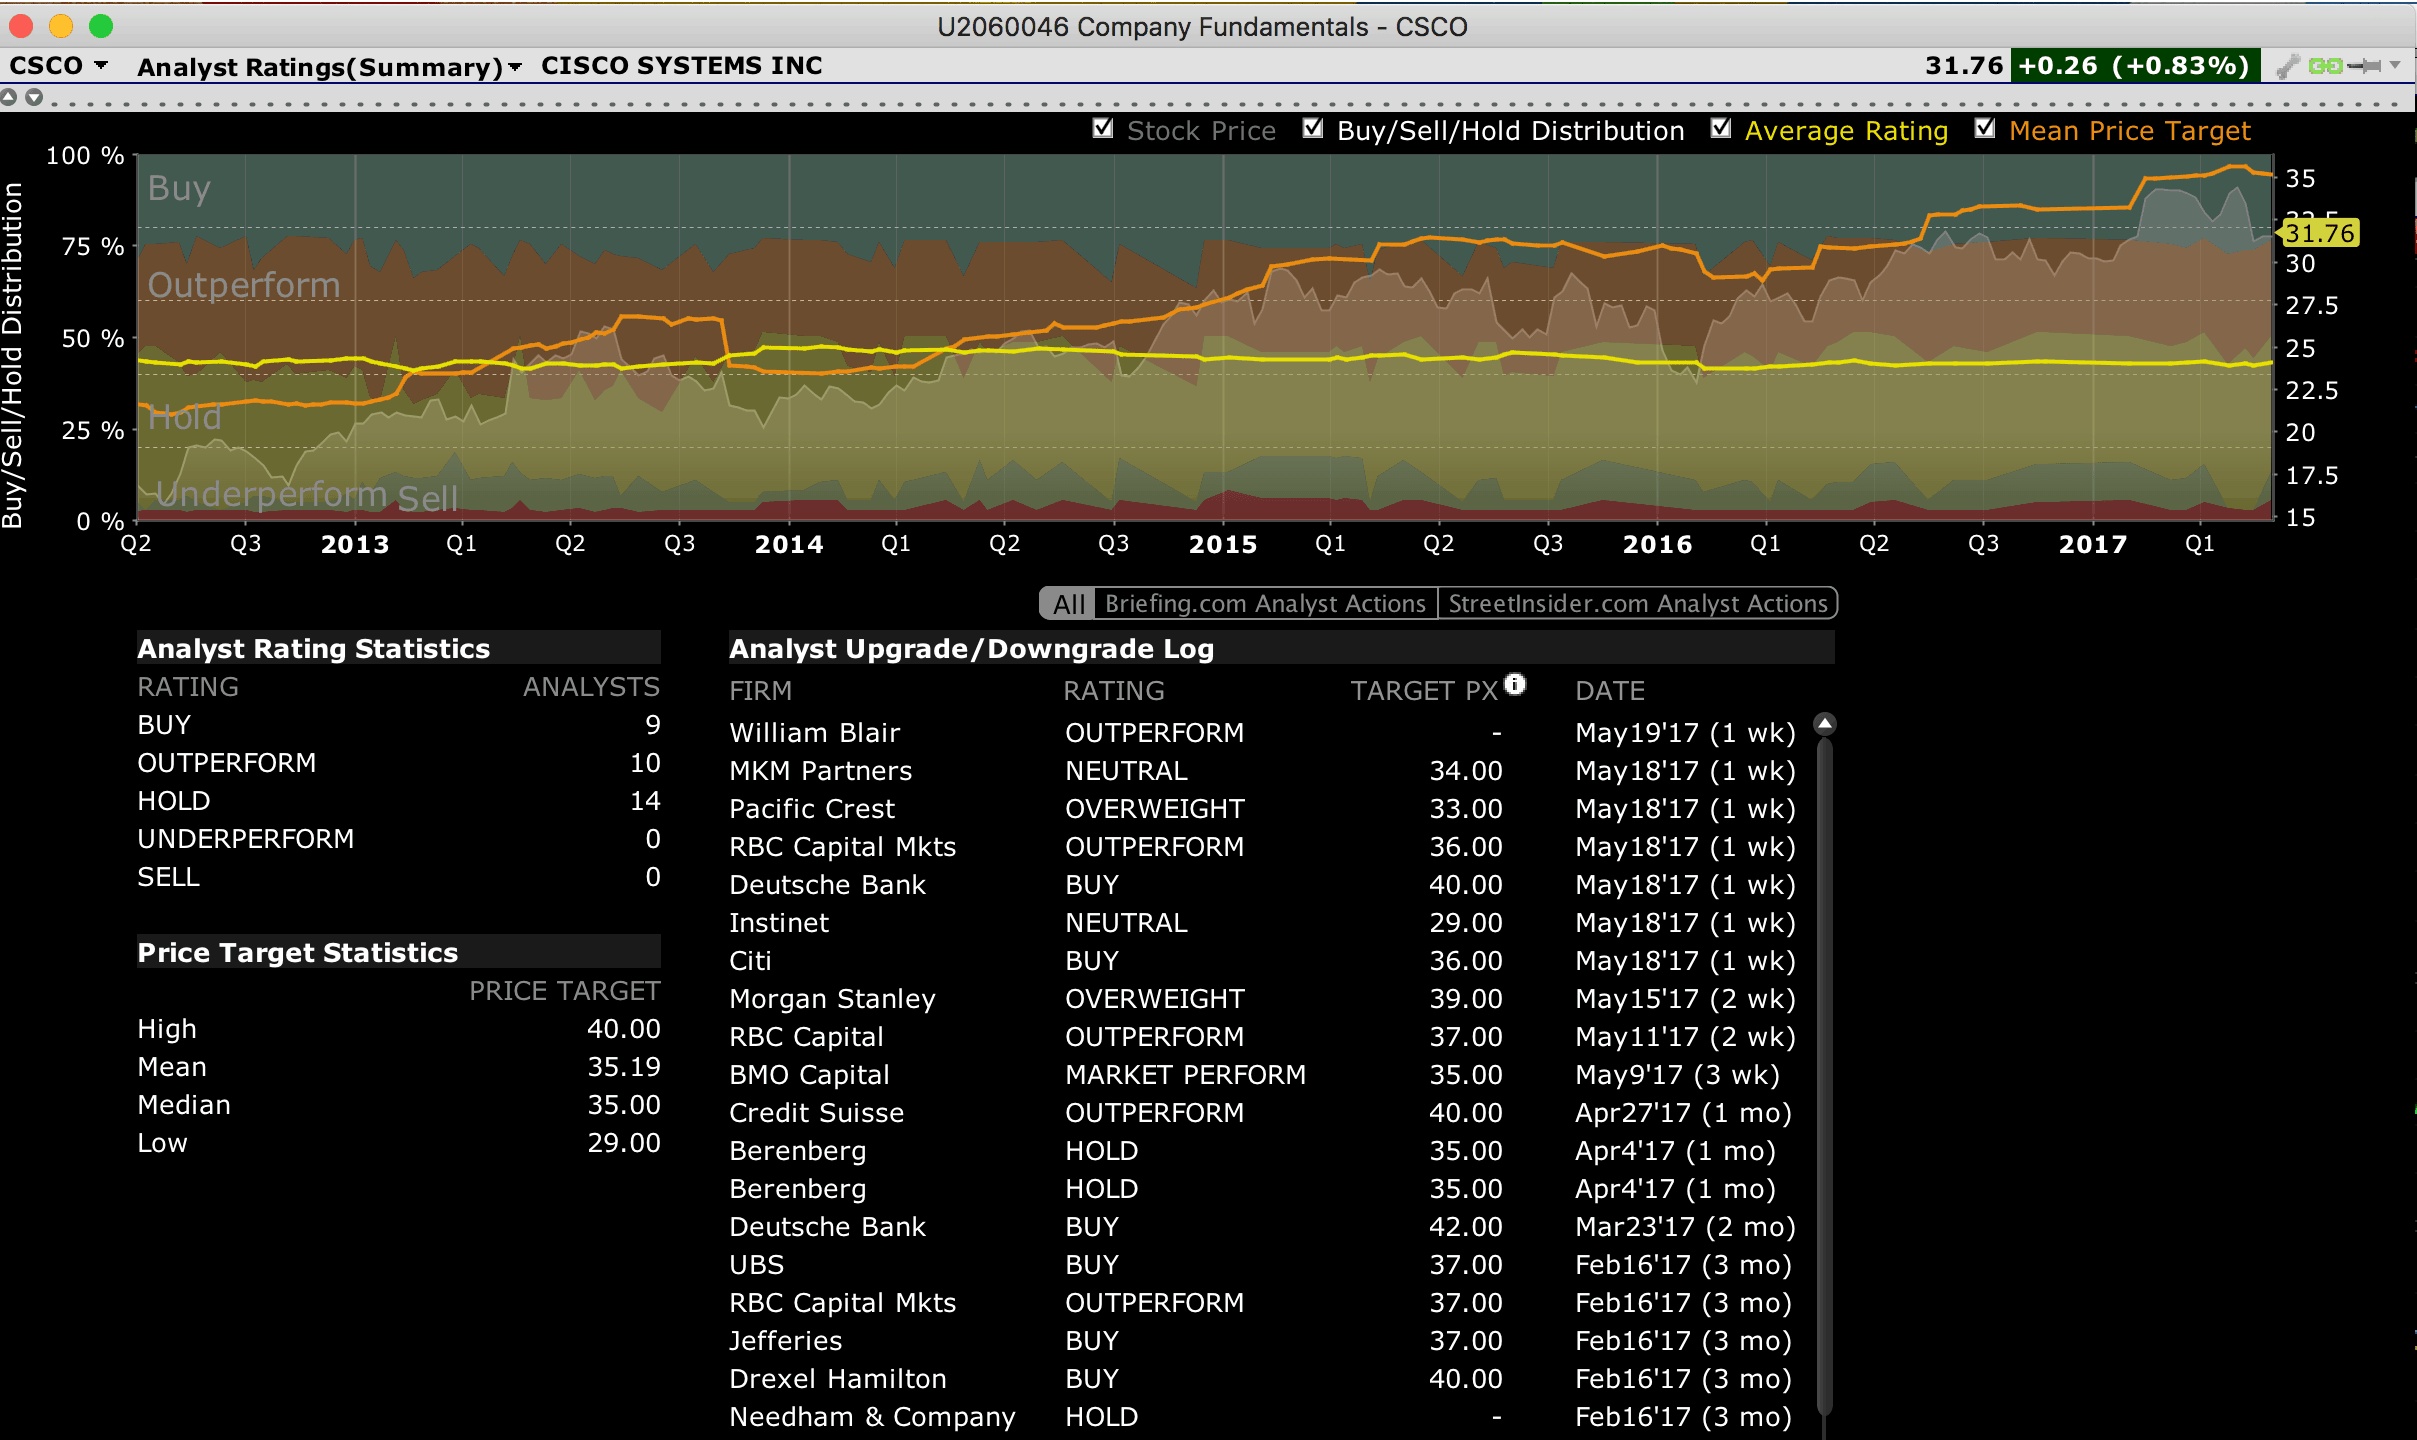
Task: Click the SELL rating statistics row
Action: (x=399, y=877)
